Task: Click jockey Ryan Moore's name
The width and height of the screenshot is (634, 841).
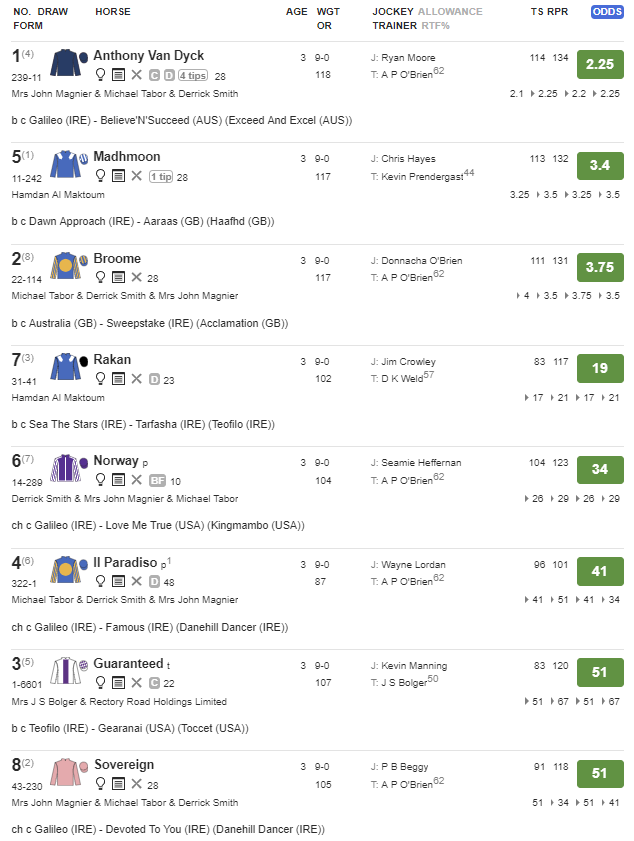Action: 407,58
